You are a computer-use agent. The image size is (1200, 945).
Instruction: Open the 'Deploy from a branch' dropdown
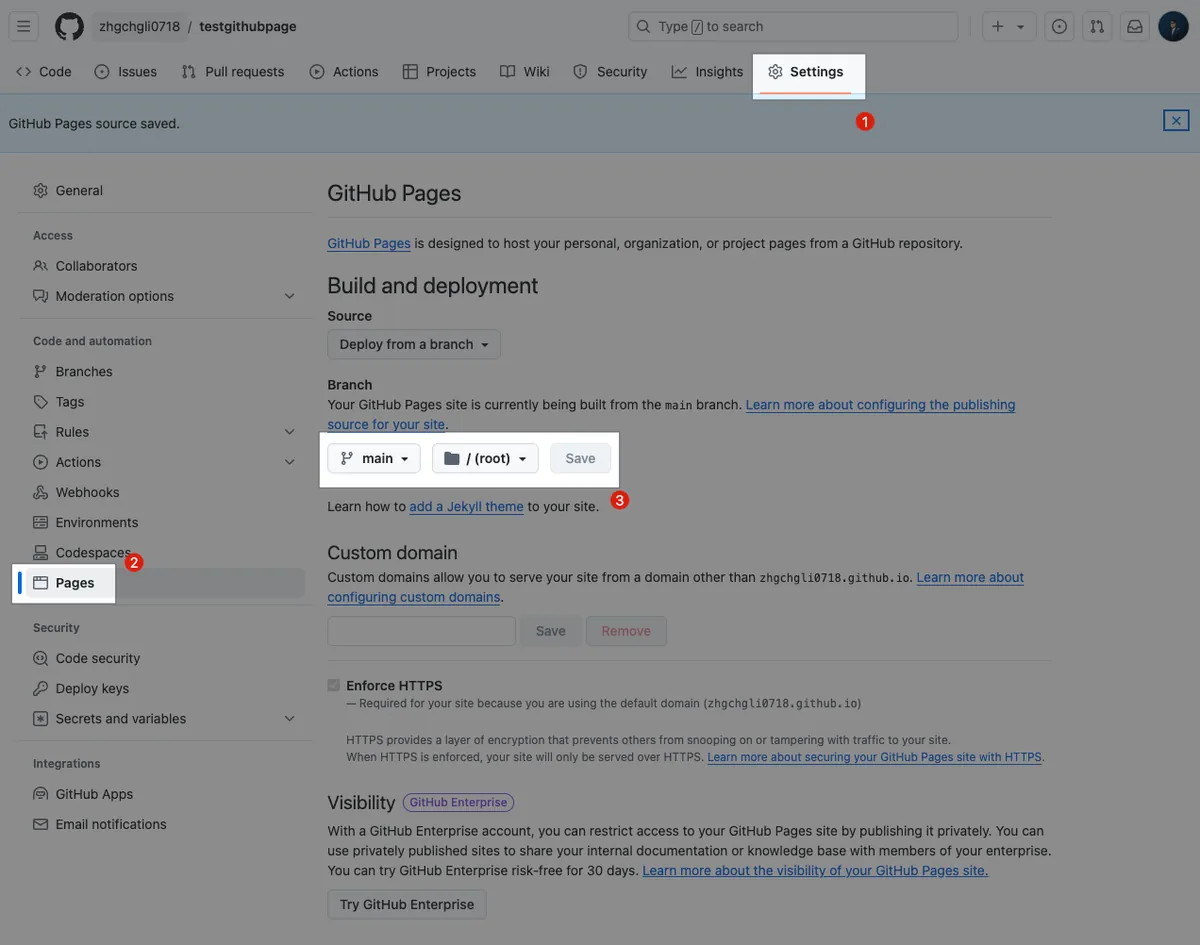(414, 344)
